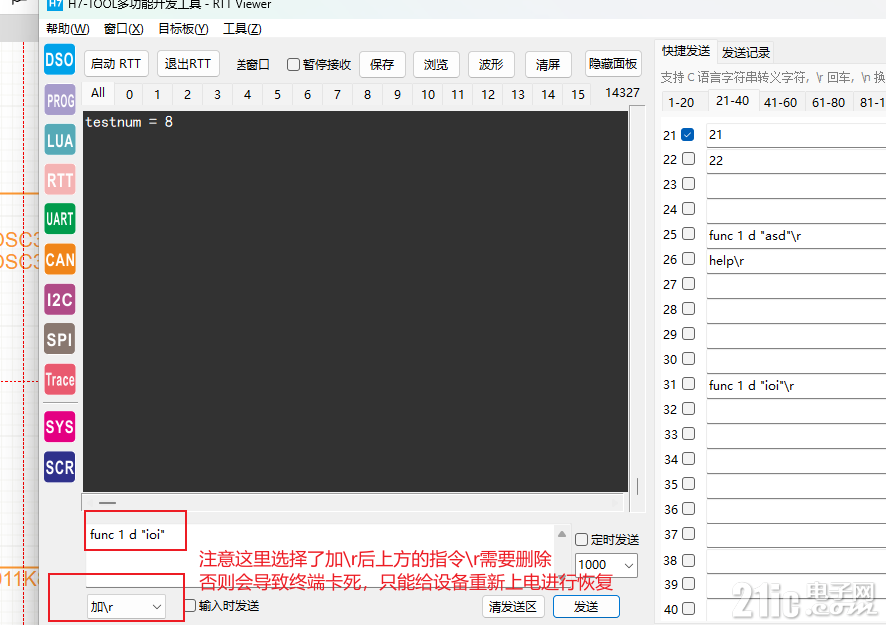Select the RTT sidebar icon
Image resolution: width=886 pixels, height=625 pixels.
click(x=60, y=180)
